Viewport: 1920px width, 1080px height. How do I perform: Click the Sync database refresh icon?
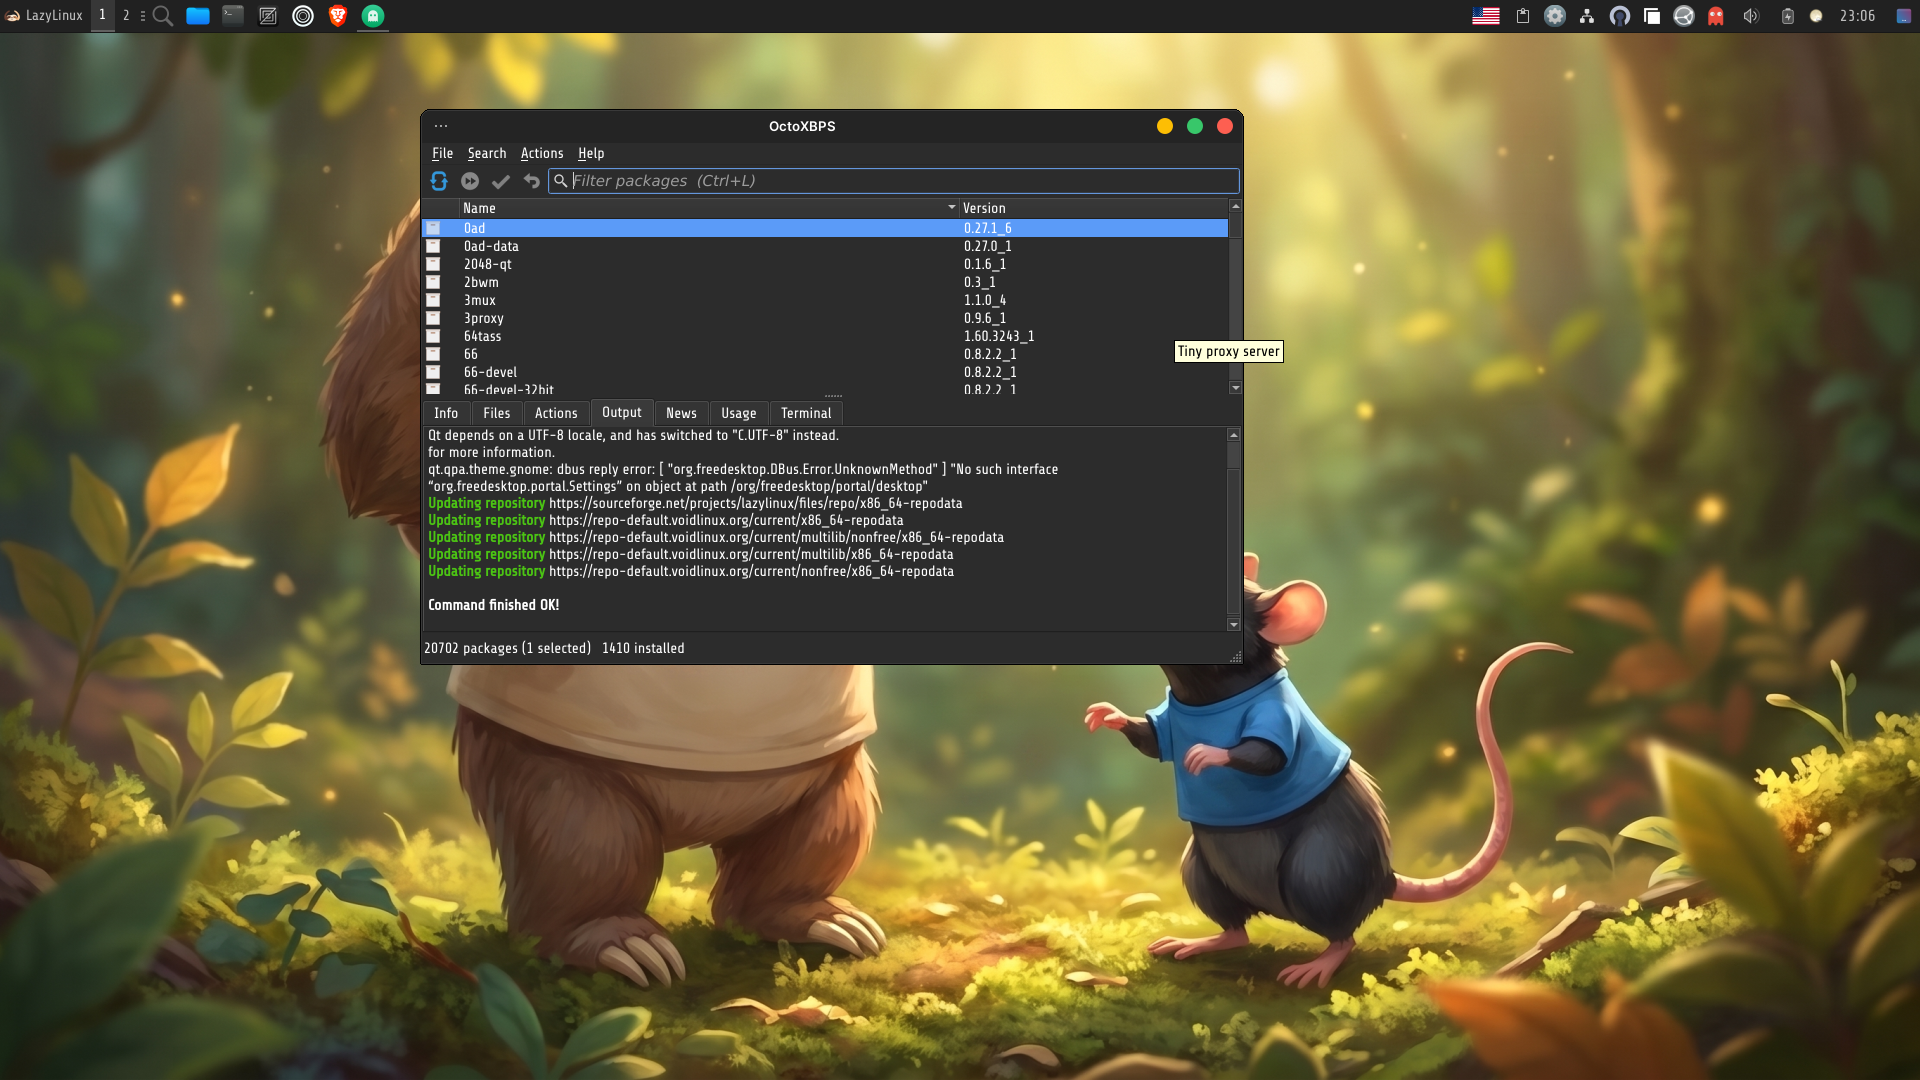[x=439, y=181]
